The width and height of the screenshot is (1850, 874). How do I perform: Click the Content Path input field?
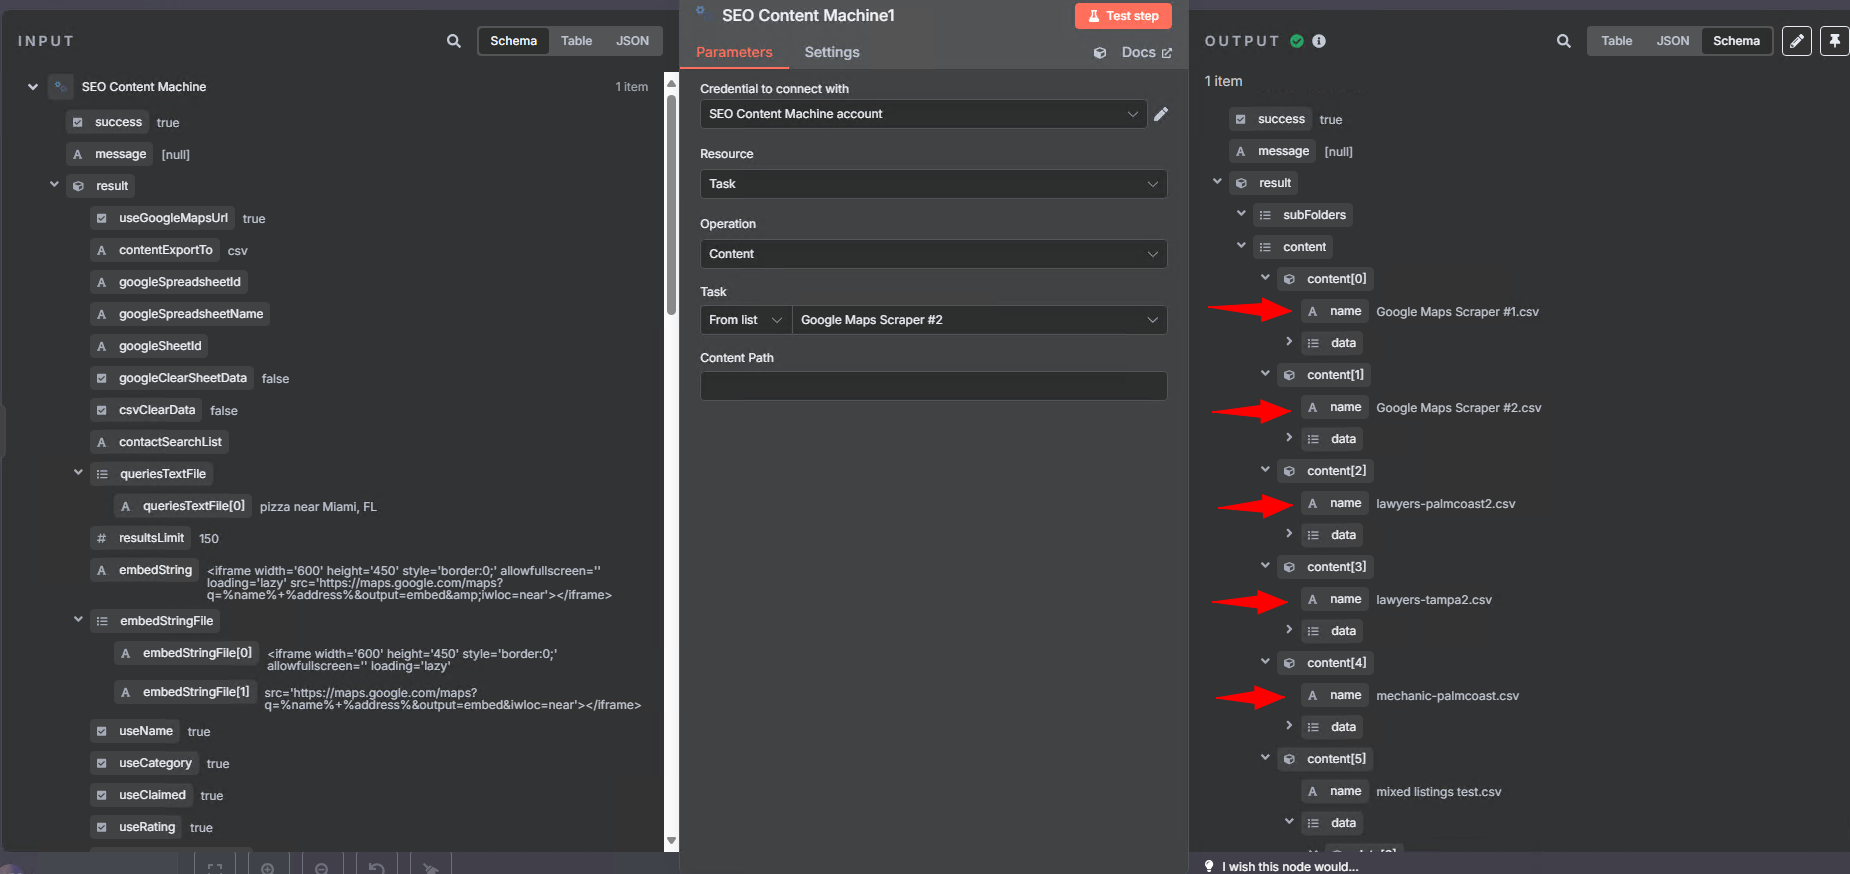point(932,386)
